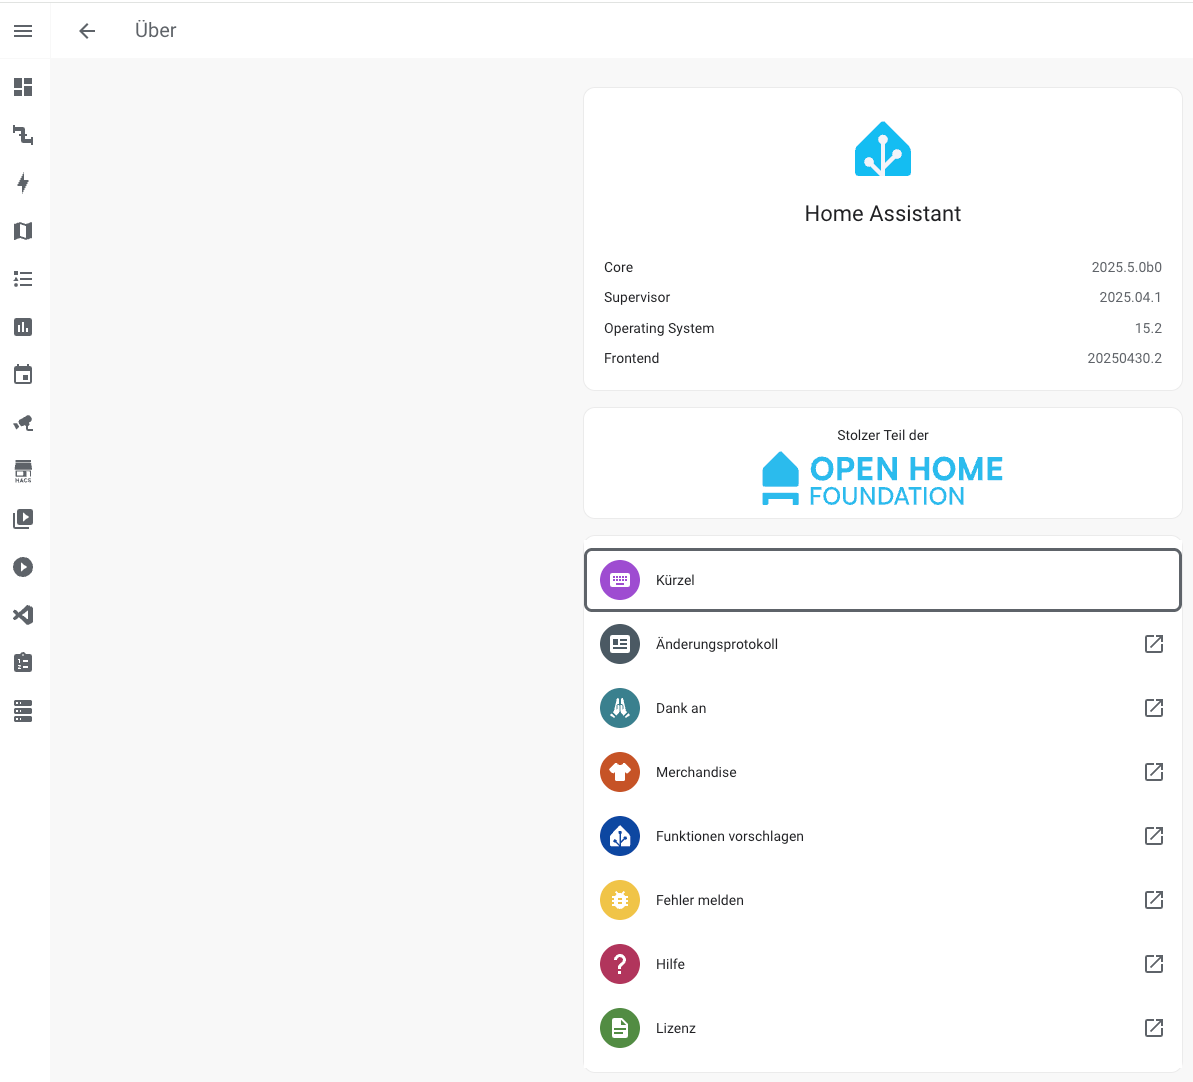
Task: Click external link icon for Fehler melden
Action: [1153, 899]
